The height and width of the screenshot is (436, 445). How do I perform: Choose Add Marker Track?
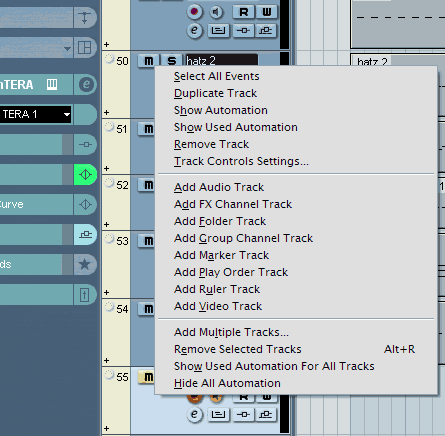click(221, 255)
